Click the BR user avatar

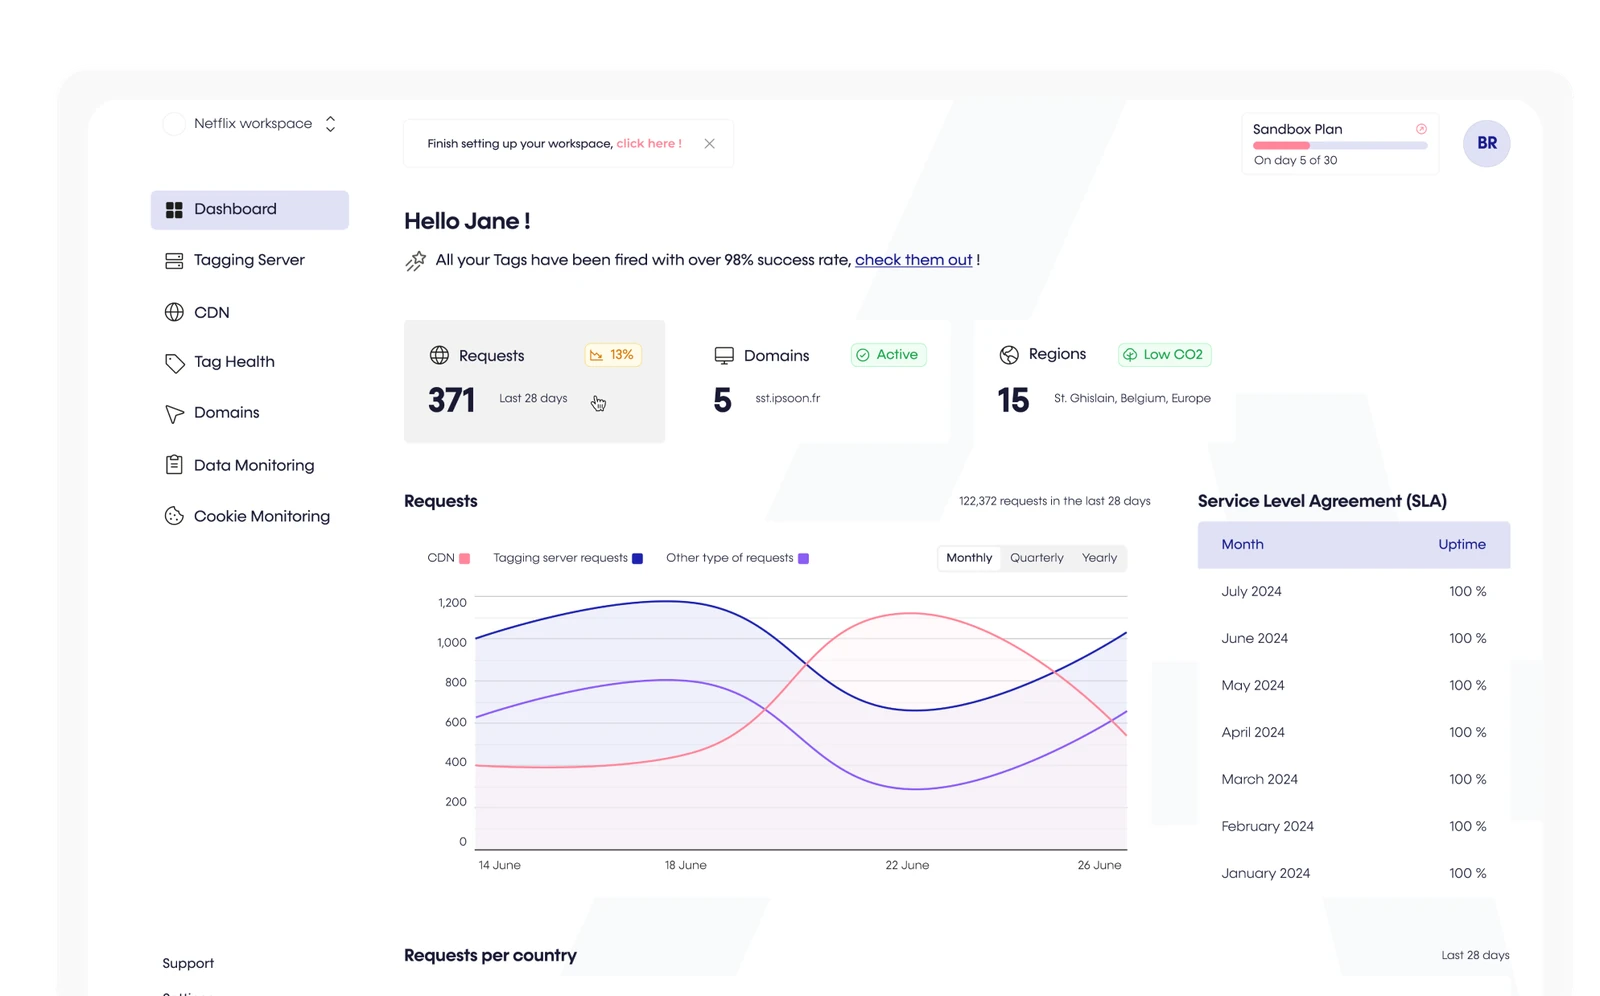click(1486, 143)
